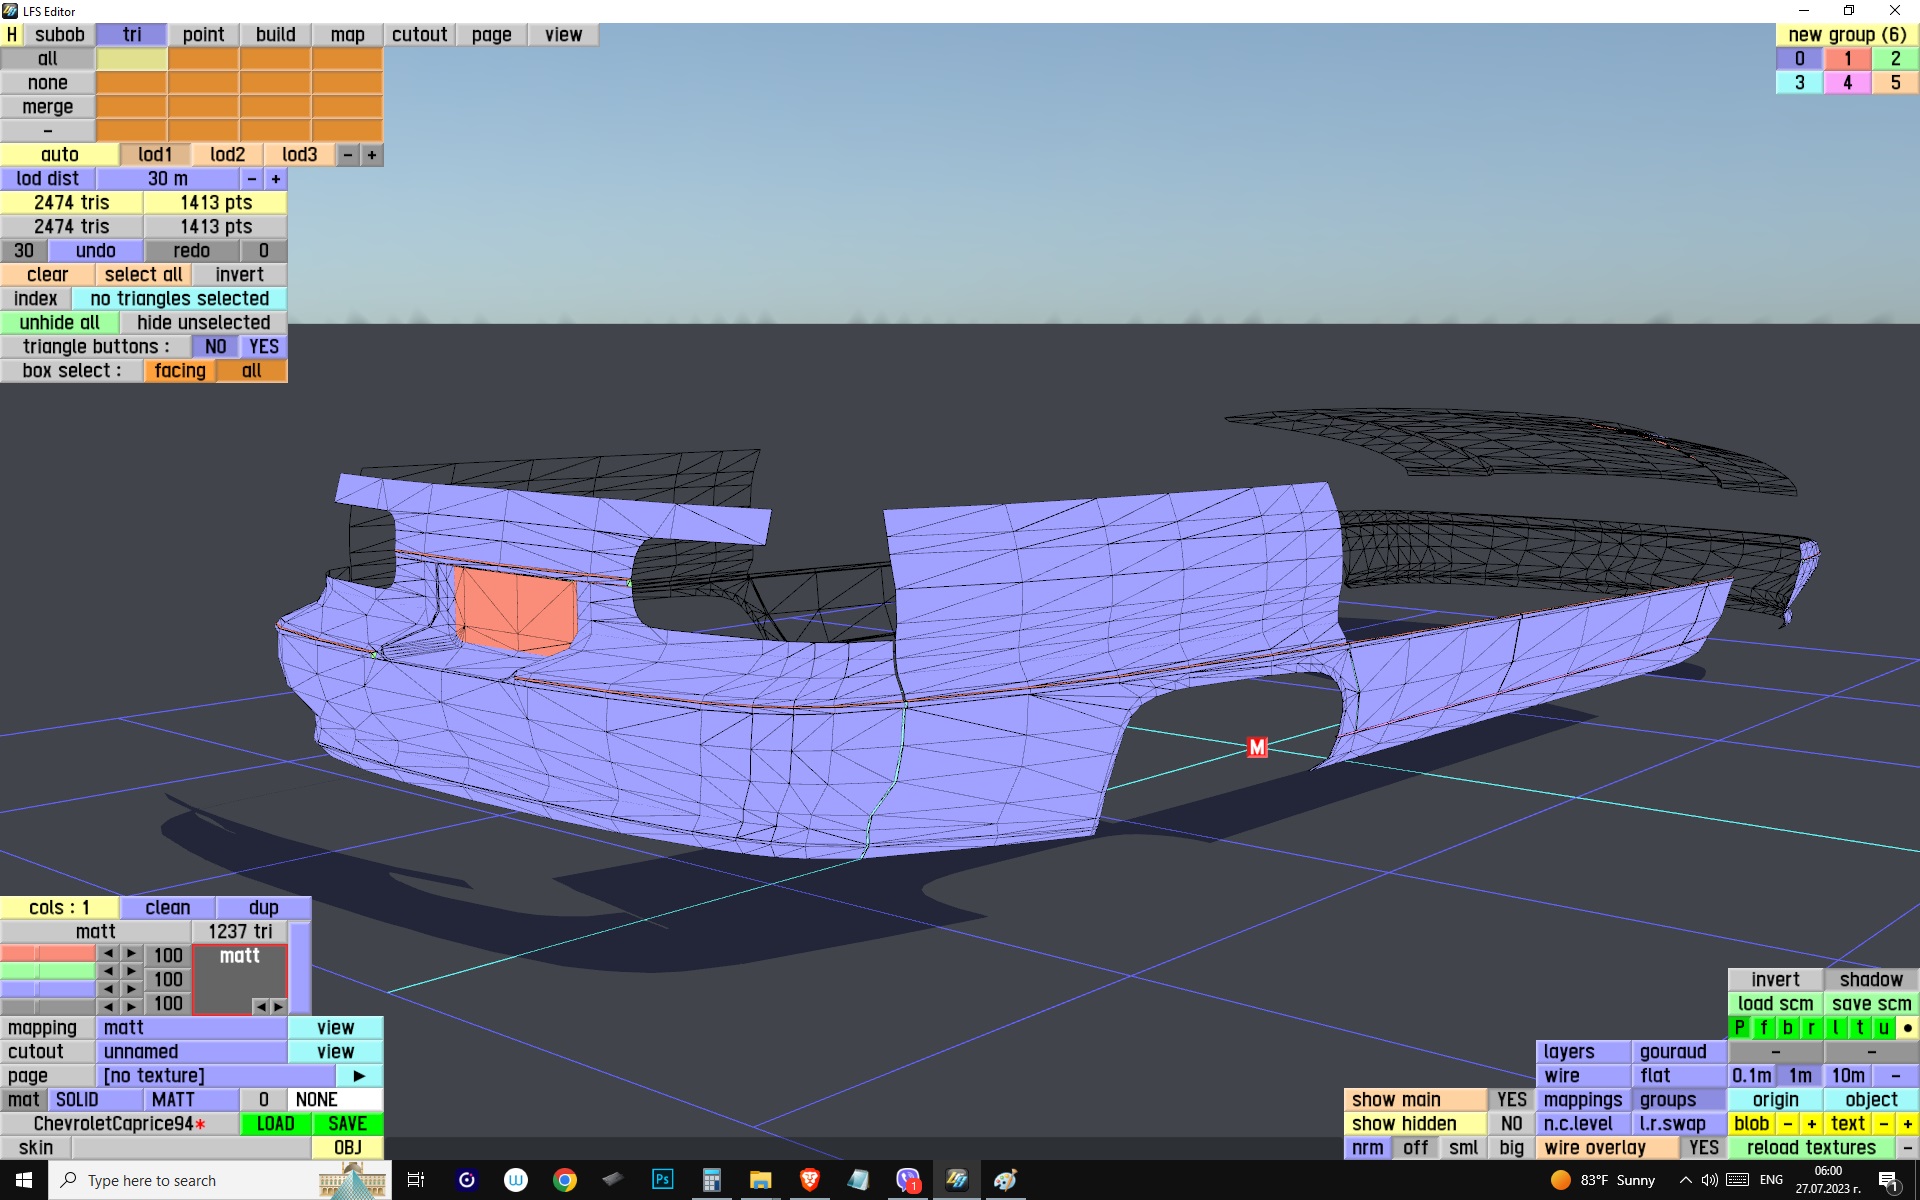Screen dimensions: 1920x1200
Task: Expand the page texture arrow
Action: click(x=359, y=1076)
